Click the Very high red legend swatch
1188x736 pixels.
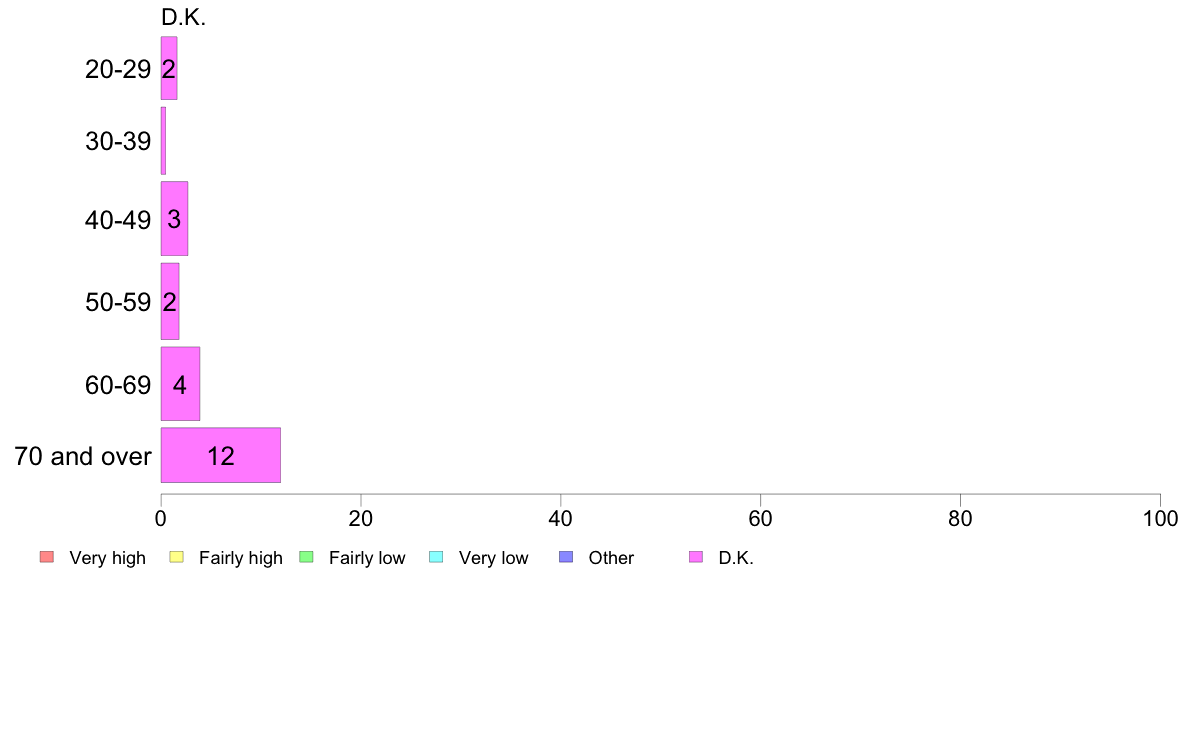pyautogui.click(x=47, y=557)
